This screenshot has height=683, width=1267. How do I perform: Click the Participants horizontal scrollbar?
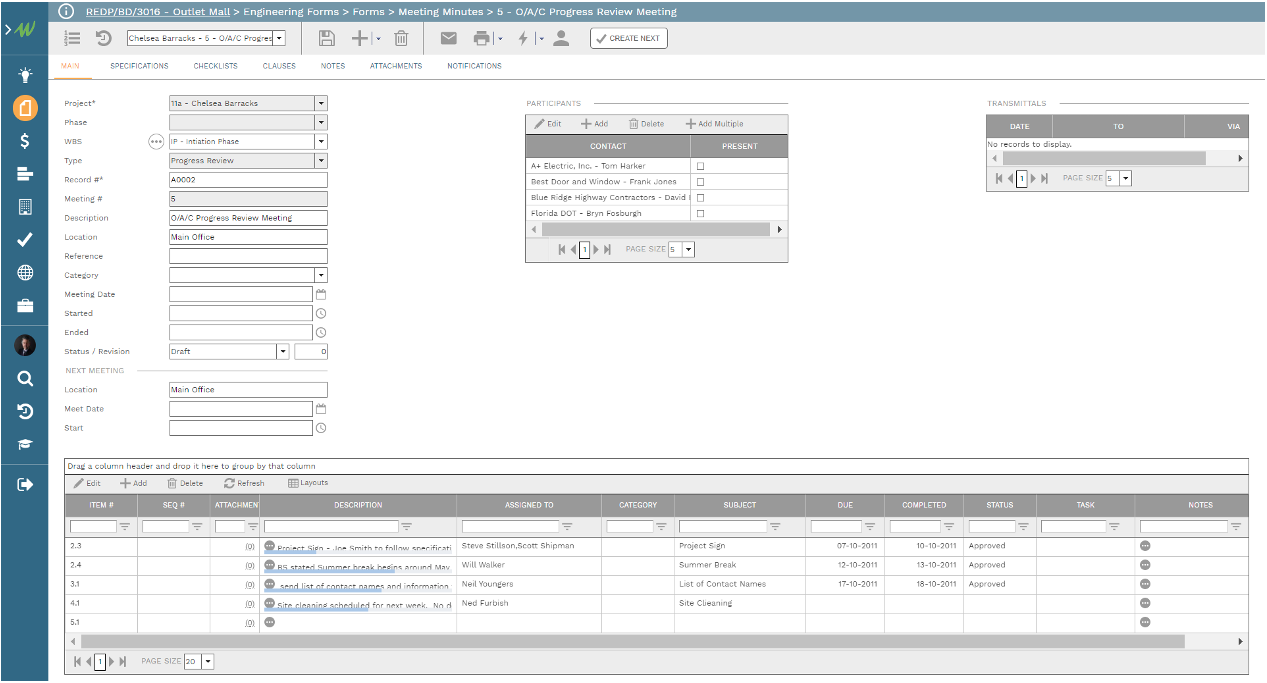point(656,229)
